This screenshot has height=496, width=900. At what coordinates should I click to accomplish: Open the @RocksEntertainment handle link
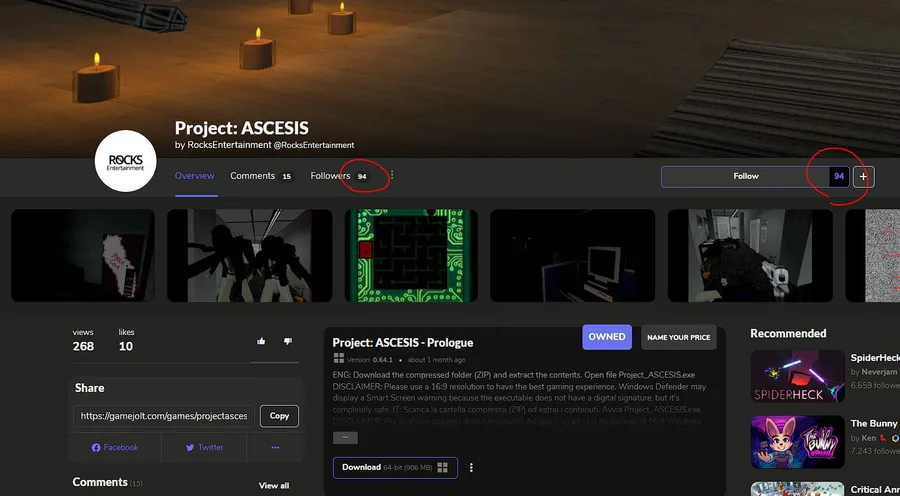(x=314, y=145)
